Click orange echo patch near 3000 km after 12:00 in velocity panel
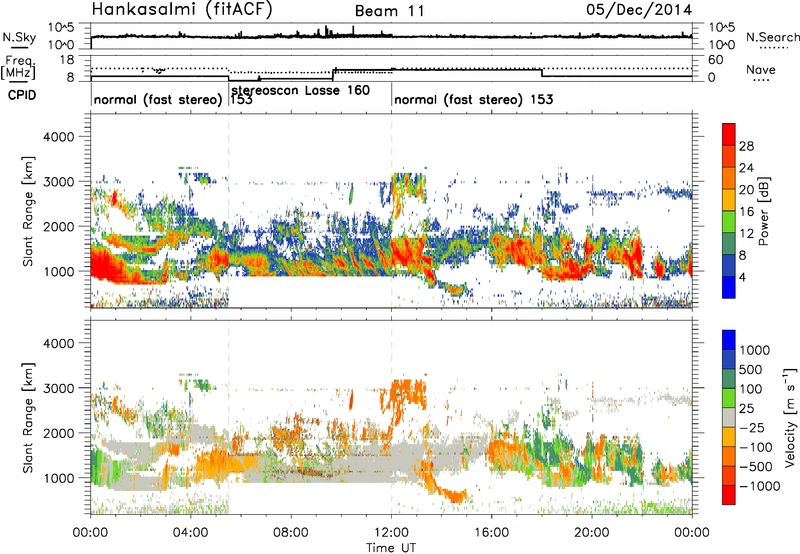This screenshot has height=554, width=800. coord(407,392)
